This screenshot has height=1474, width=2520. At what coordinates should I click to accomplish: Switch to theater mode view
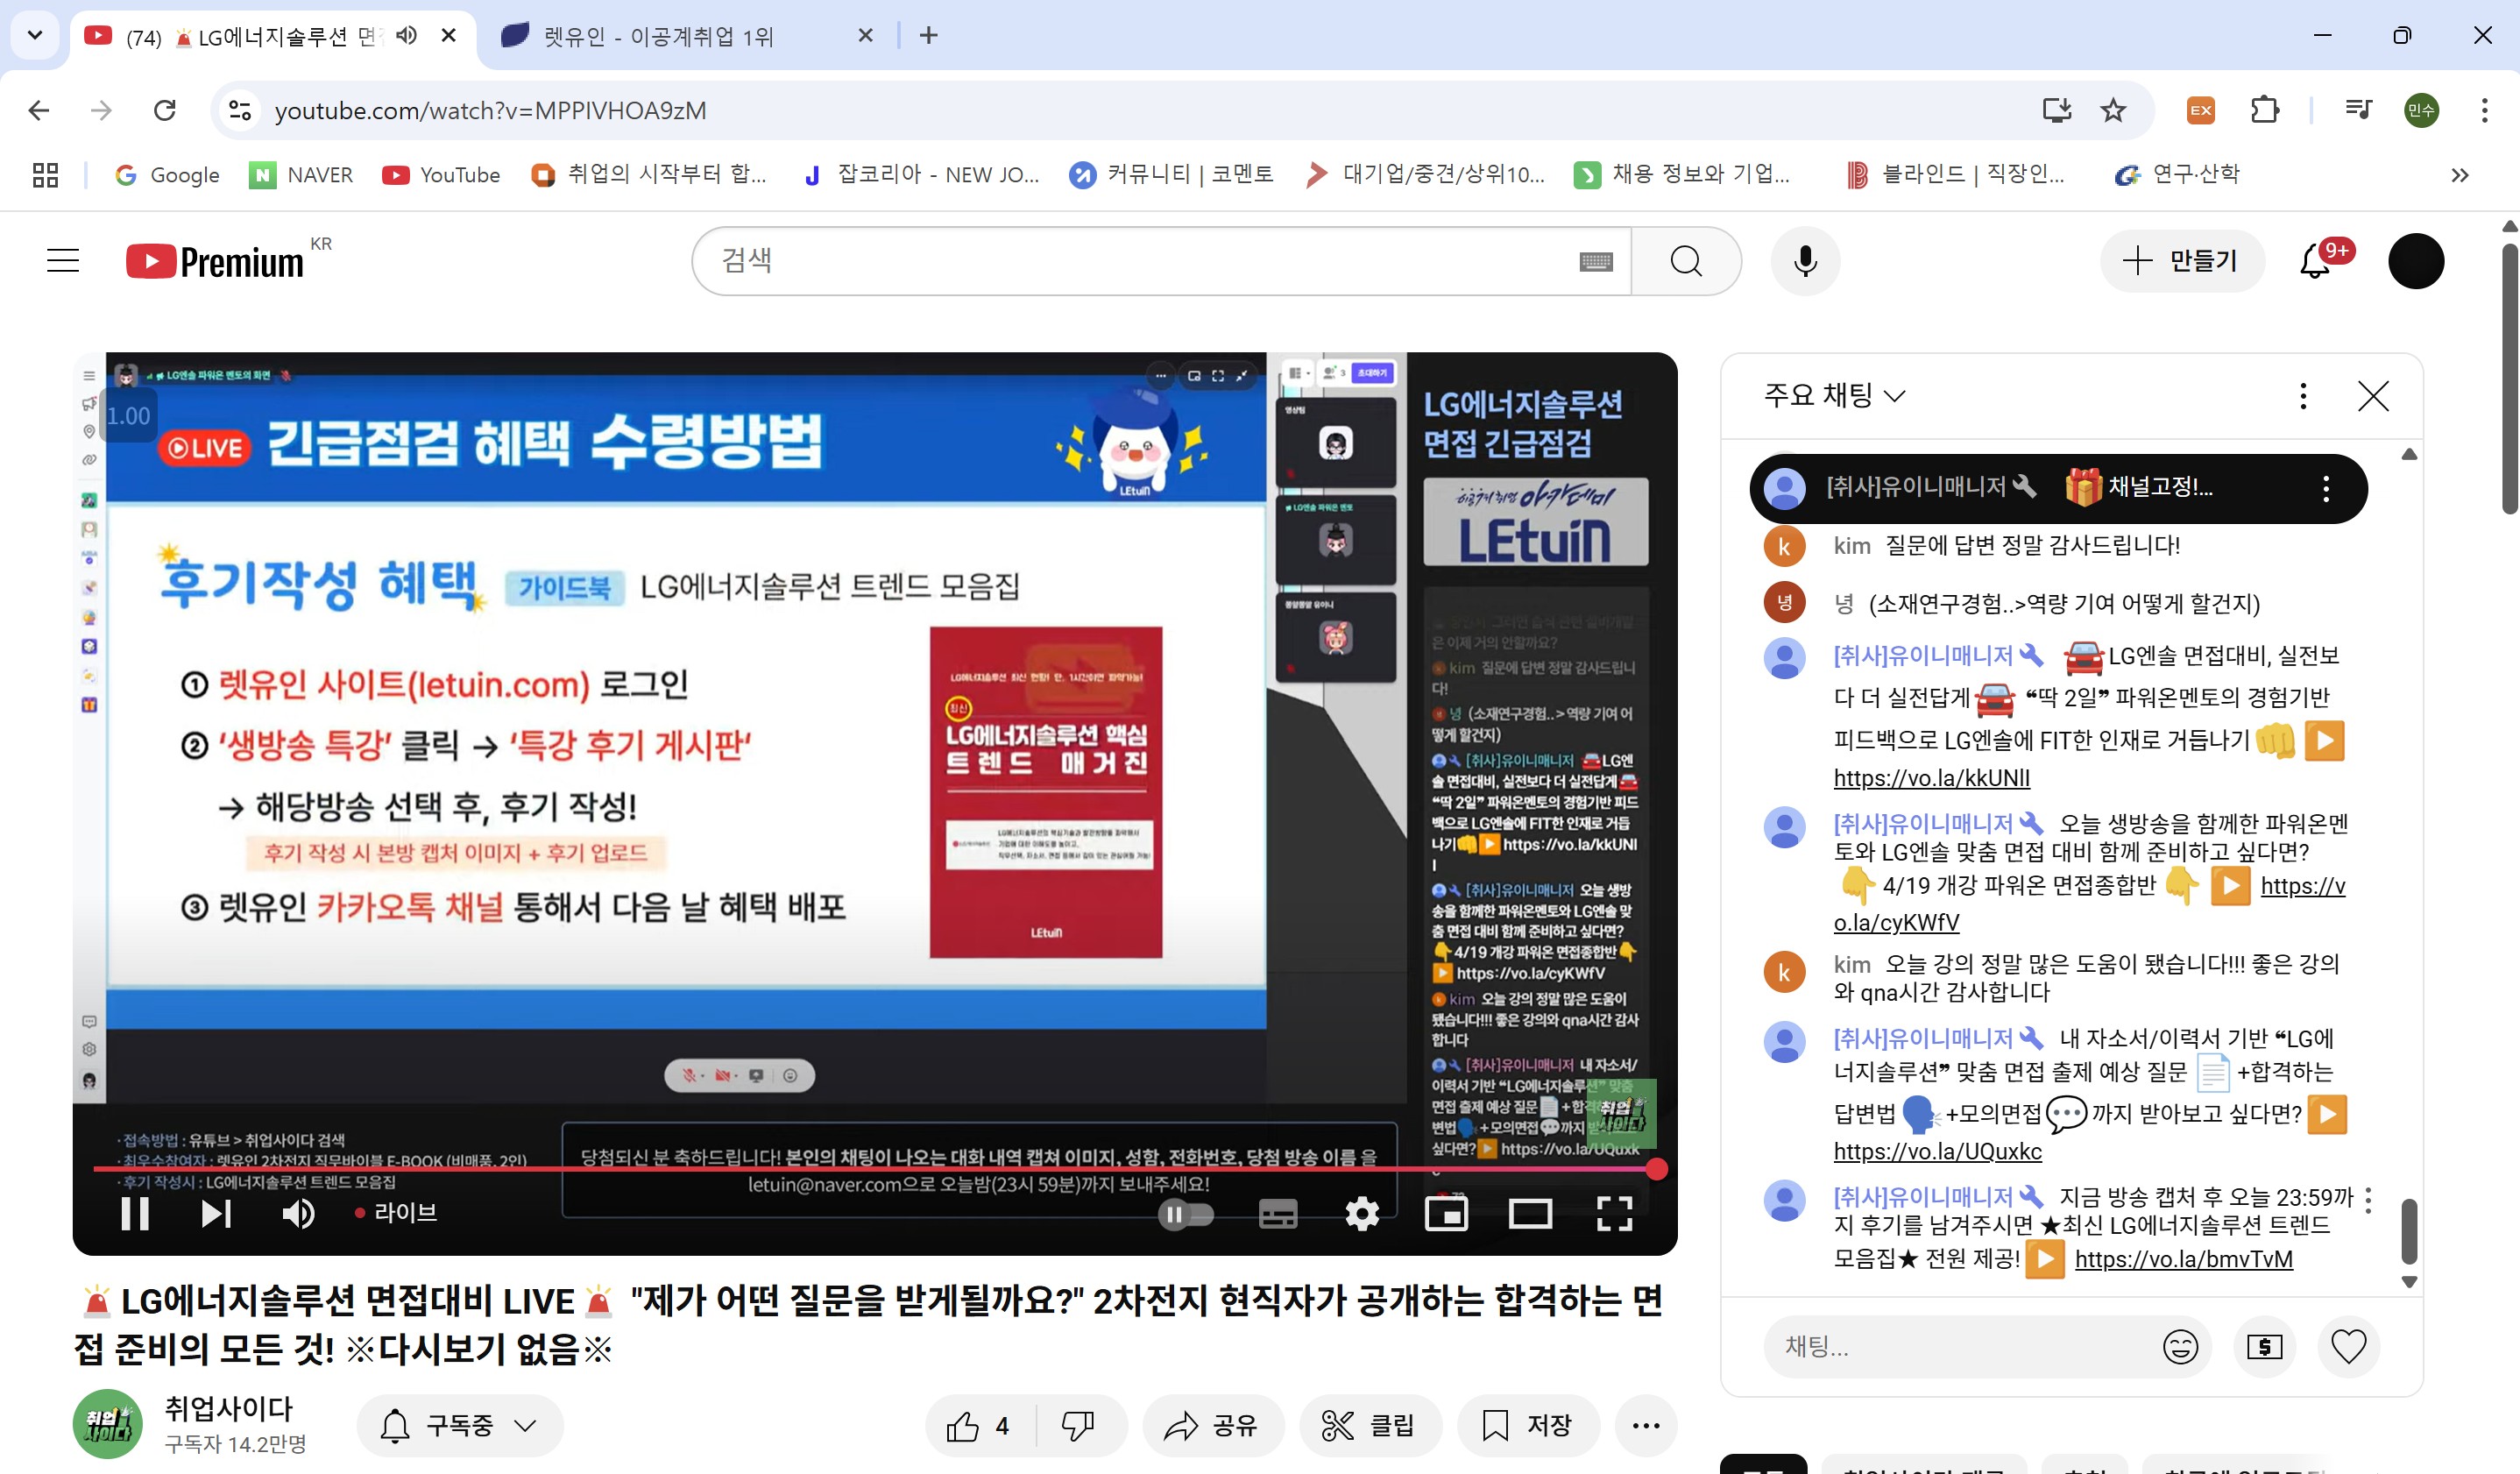click(1529, 1214)
